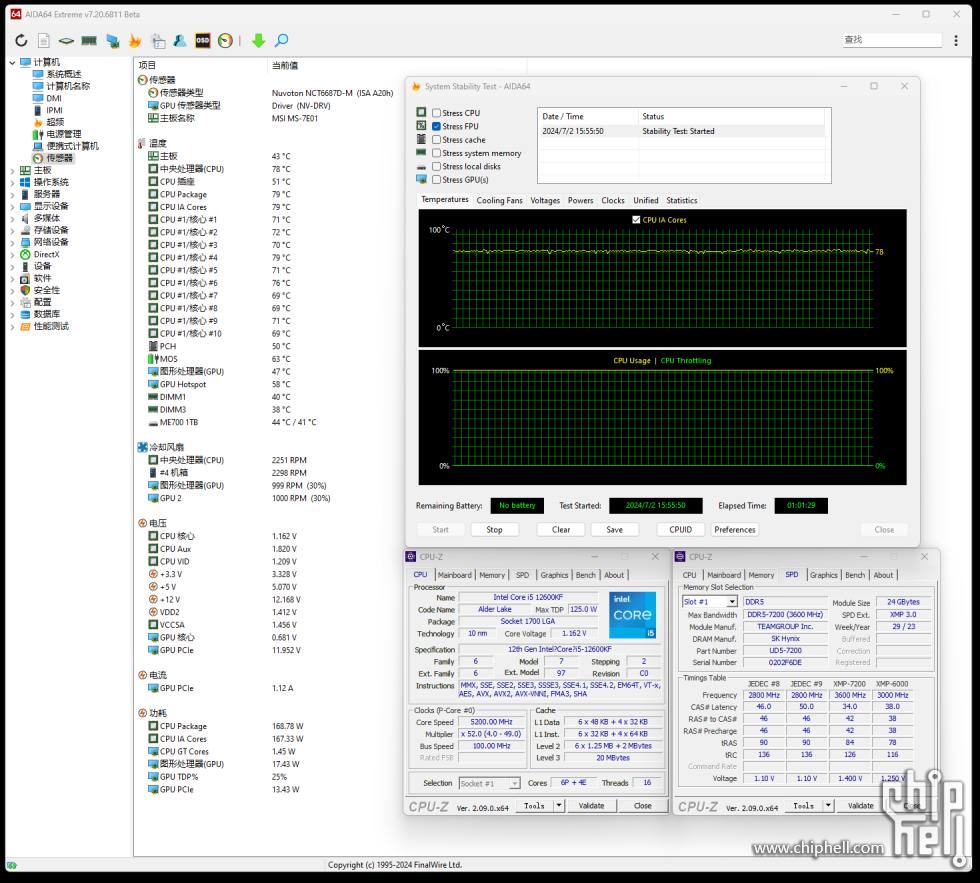The height and width of the screenshot is (883, 980).
Task: Open the three-dot menu in AIDA64
Action: click(956, 41)
